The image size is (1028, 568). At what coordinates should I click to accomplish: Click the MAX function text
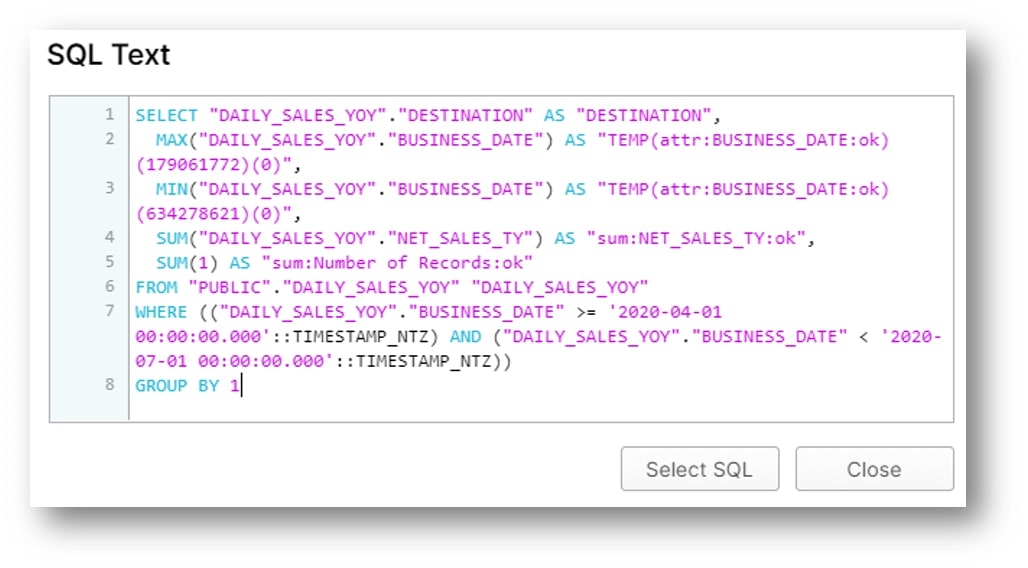(172, 140)
